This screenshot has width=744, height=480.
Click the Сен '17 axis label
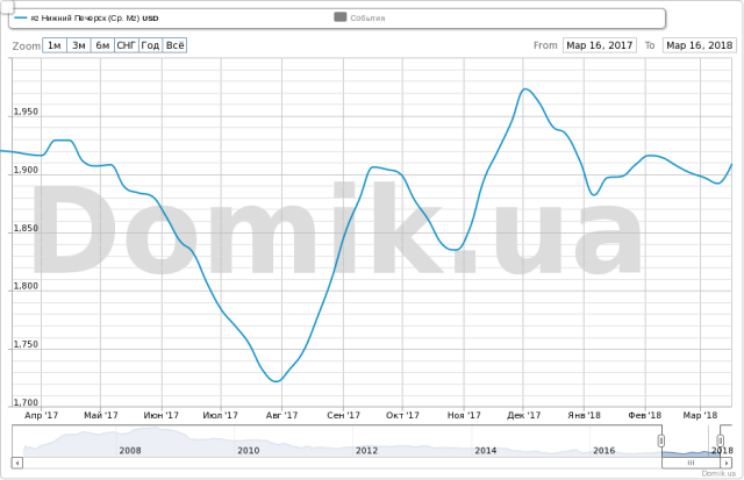point(344,415)
